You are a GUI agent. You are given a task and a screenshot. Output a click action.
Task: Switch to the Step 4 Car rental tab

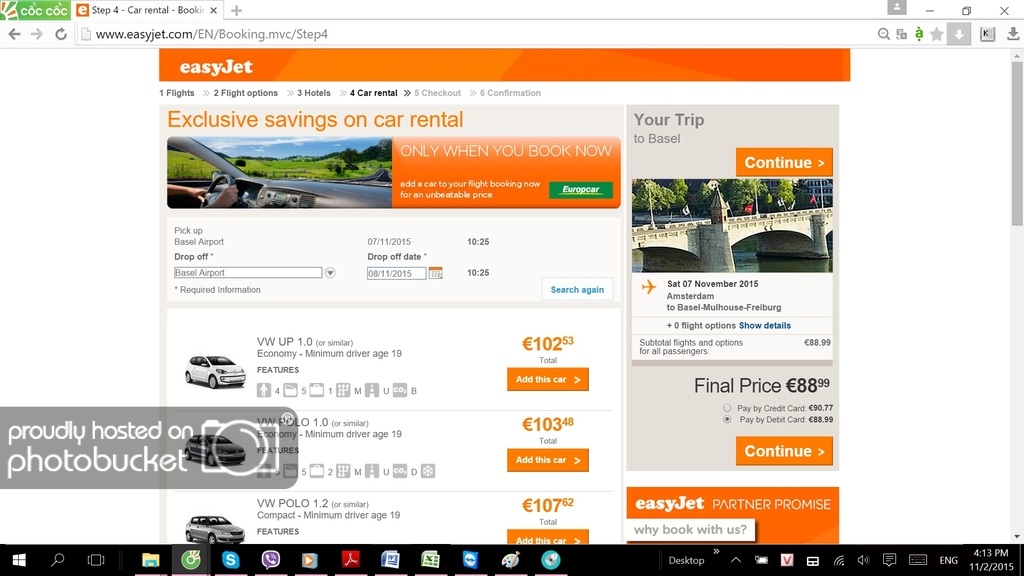pos(147,10)
